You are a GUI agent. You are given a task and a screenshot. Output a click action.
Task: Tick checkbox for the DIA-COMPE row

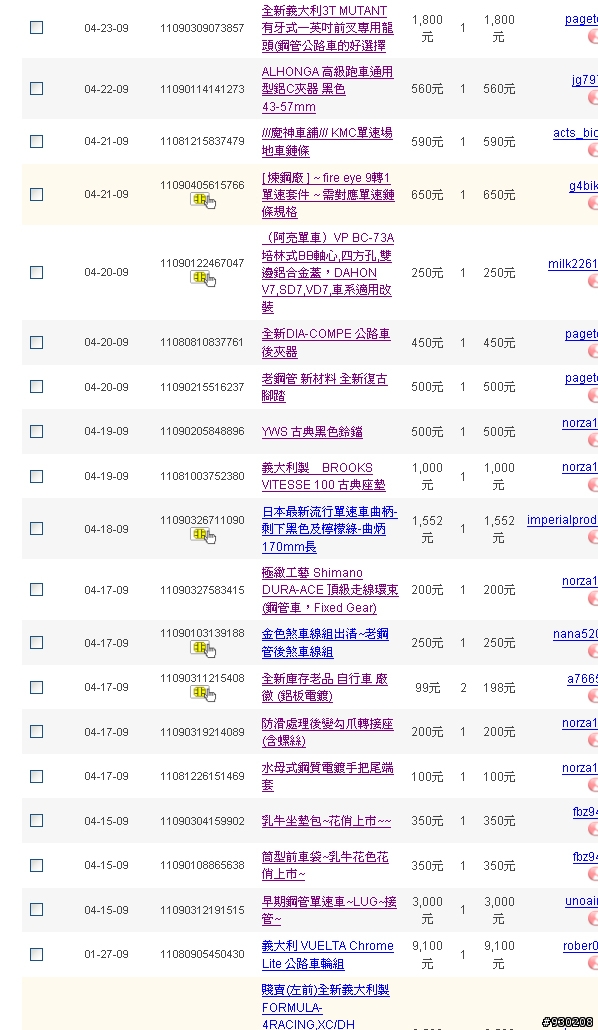tap(37, 342)
